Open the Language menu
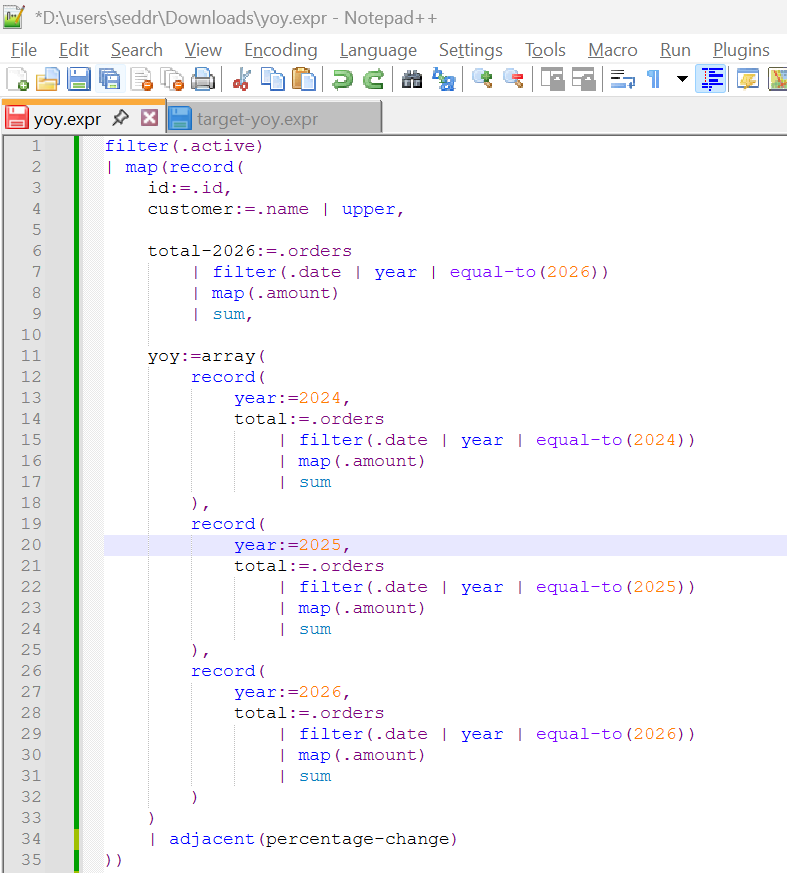787x873 pixels. point(378,50)
